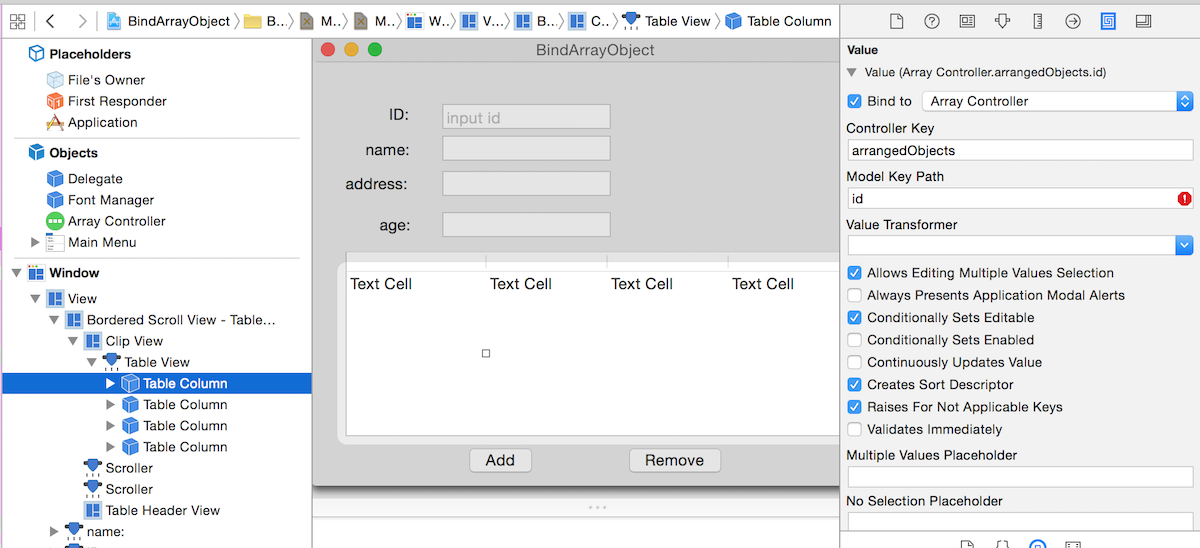Open the Attributes inspector
This screenshot has height=548, width=1200.
(1002, 21)
